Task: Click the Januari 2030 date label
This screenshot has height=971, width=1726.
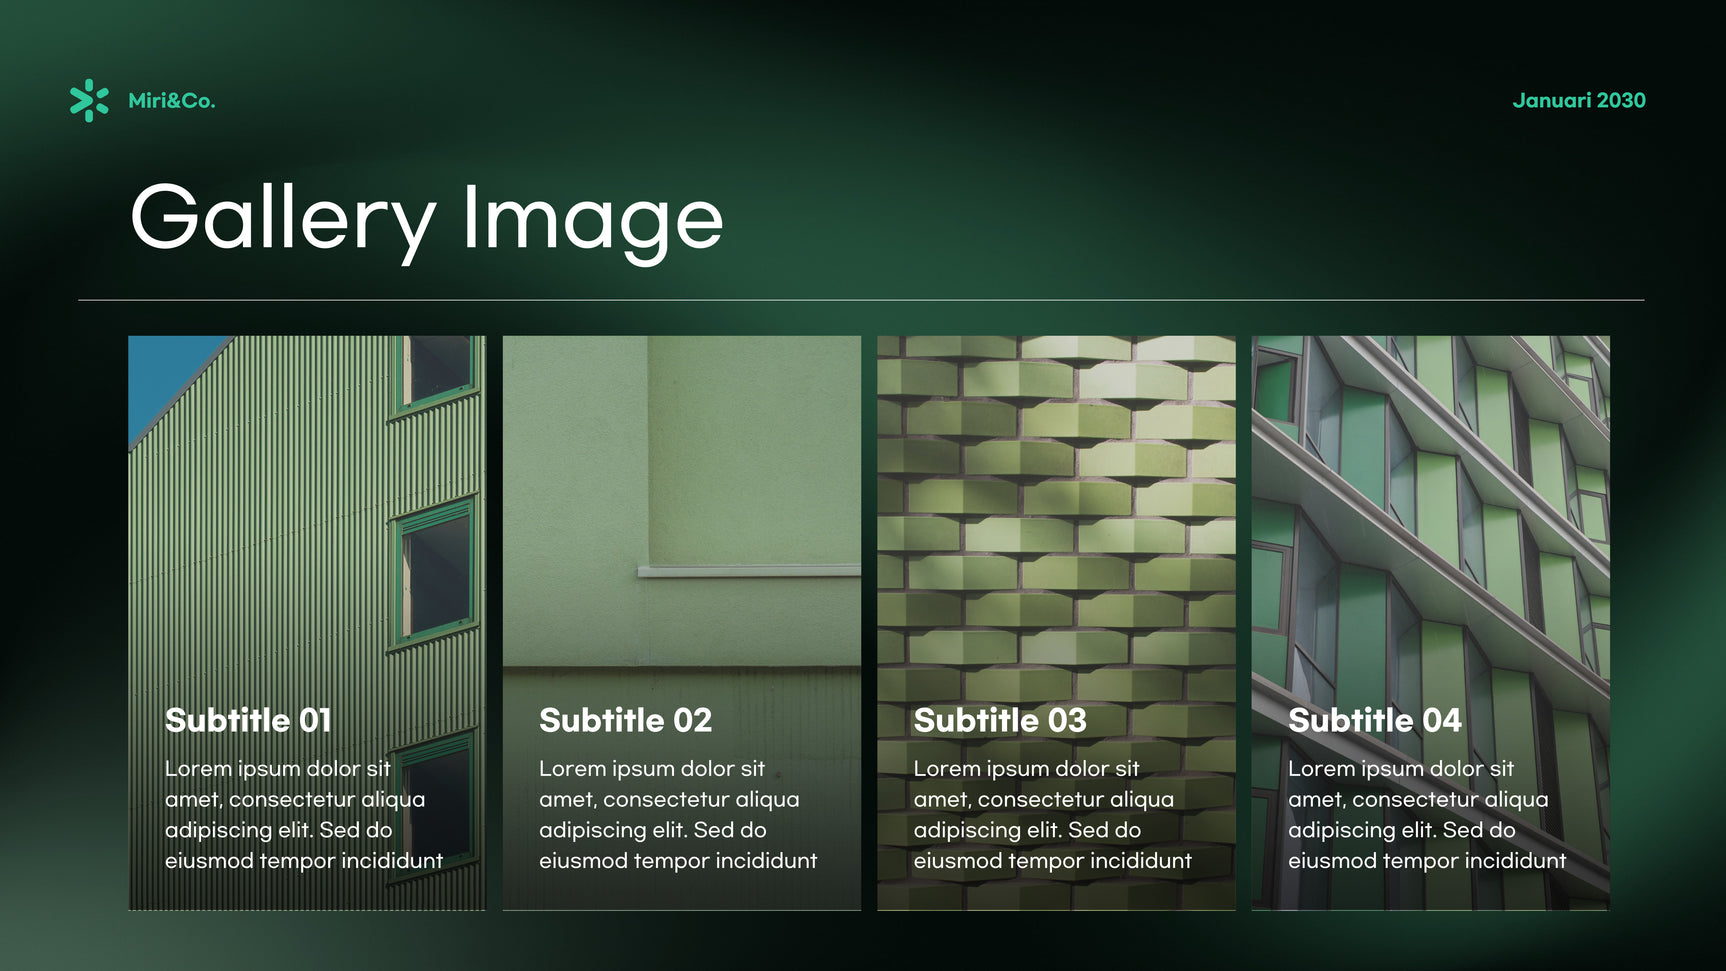Action: (1579, 100)
